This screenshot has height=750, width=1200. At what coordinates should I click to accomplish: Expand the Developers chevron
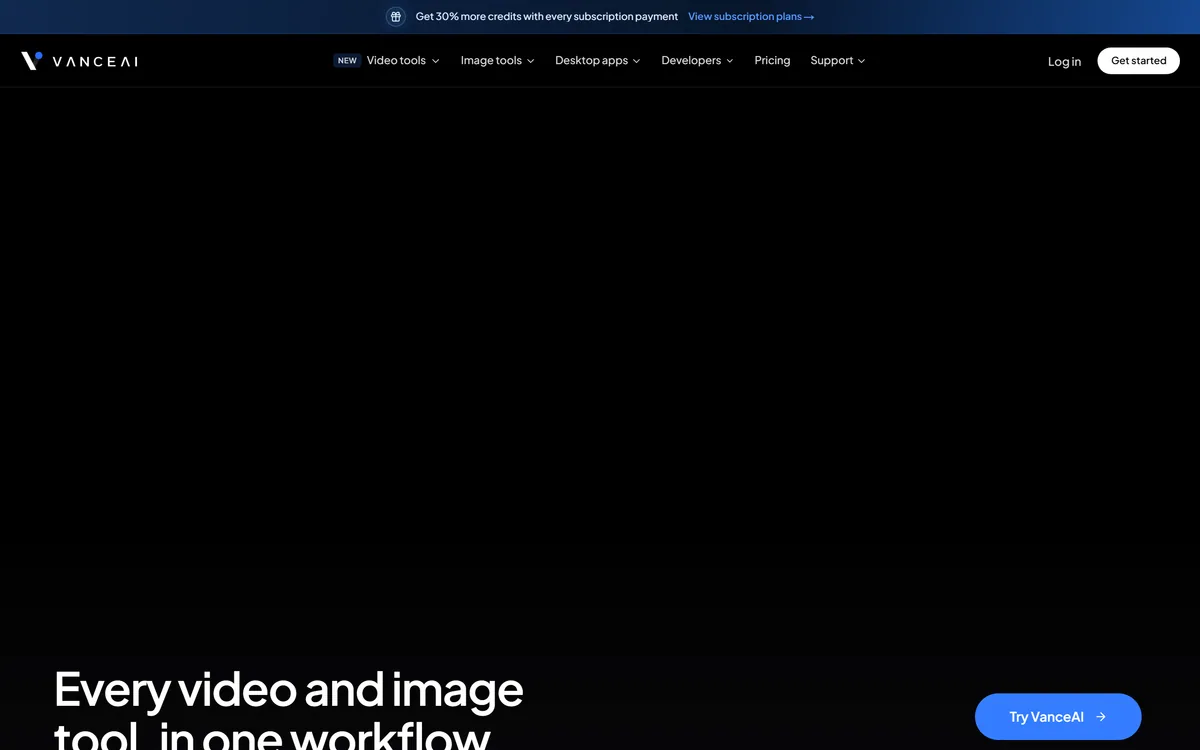coord(730,61)
